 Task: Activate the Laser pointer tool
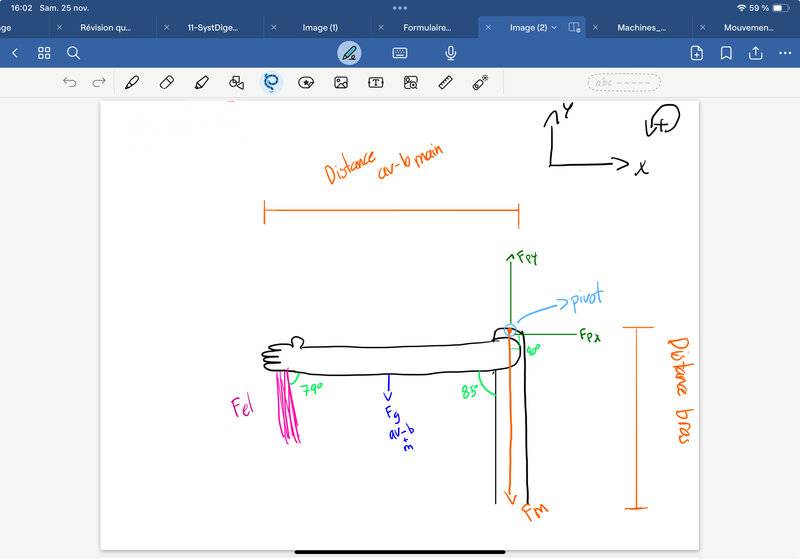[481, 83]
